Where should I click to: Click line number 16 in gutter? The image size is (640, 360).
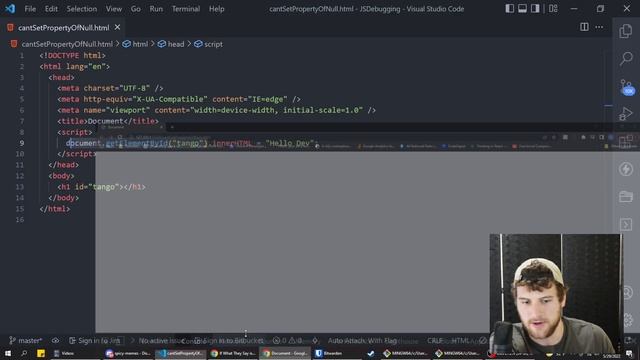point(20,220)
